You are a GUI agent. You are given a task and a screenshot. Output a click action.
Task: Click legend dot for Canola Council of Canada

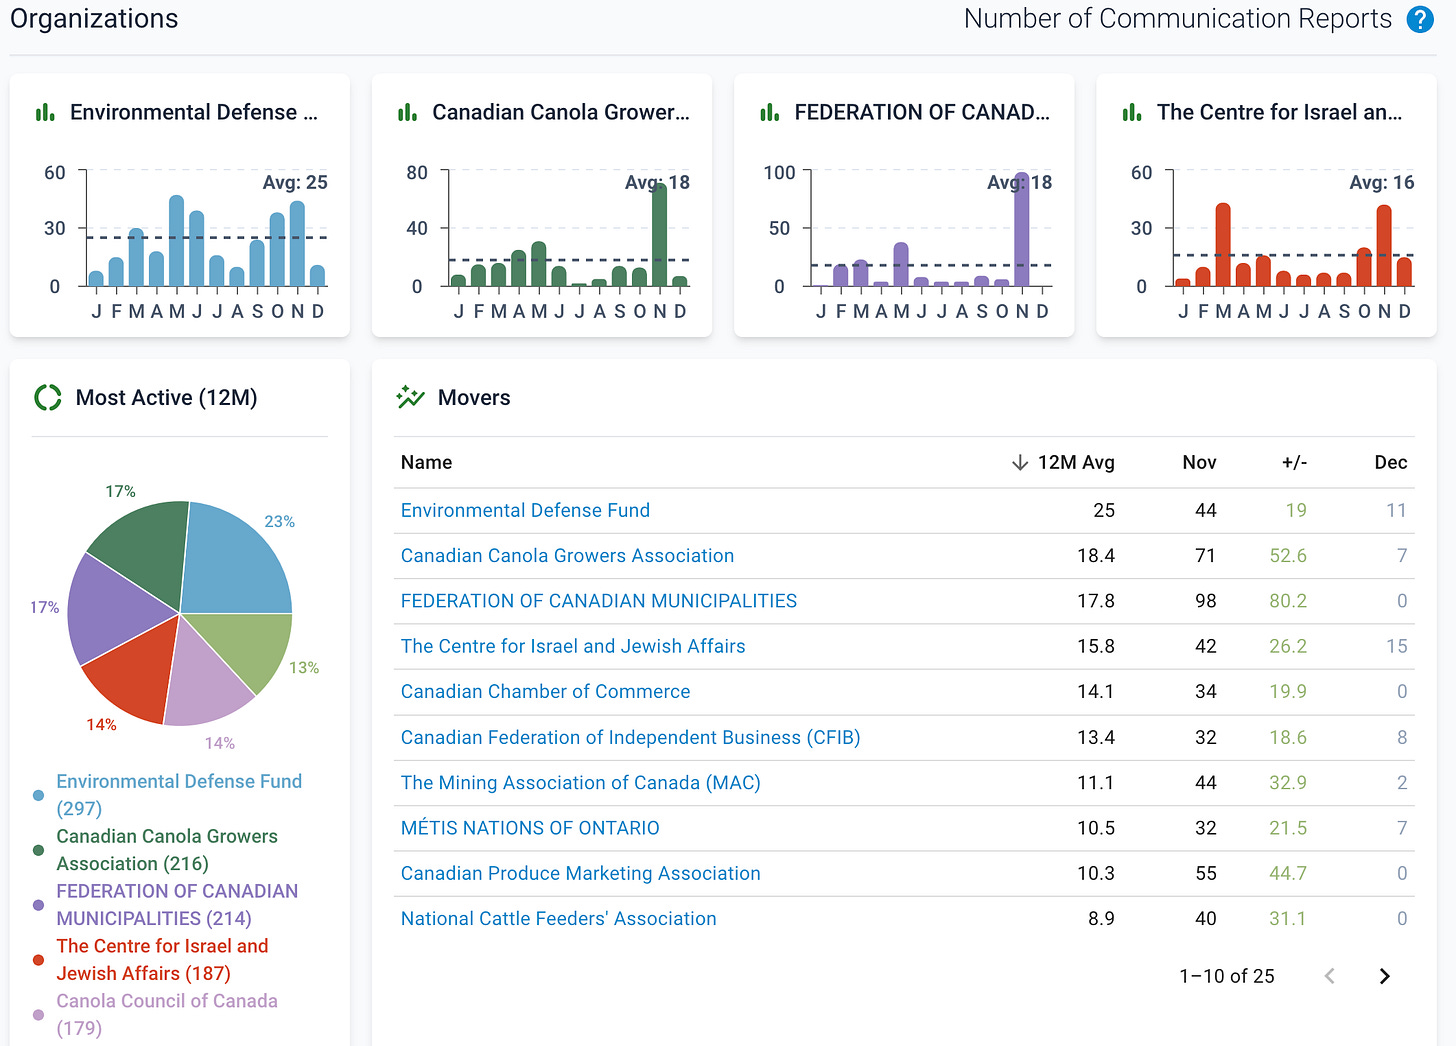coord(38,1015)
